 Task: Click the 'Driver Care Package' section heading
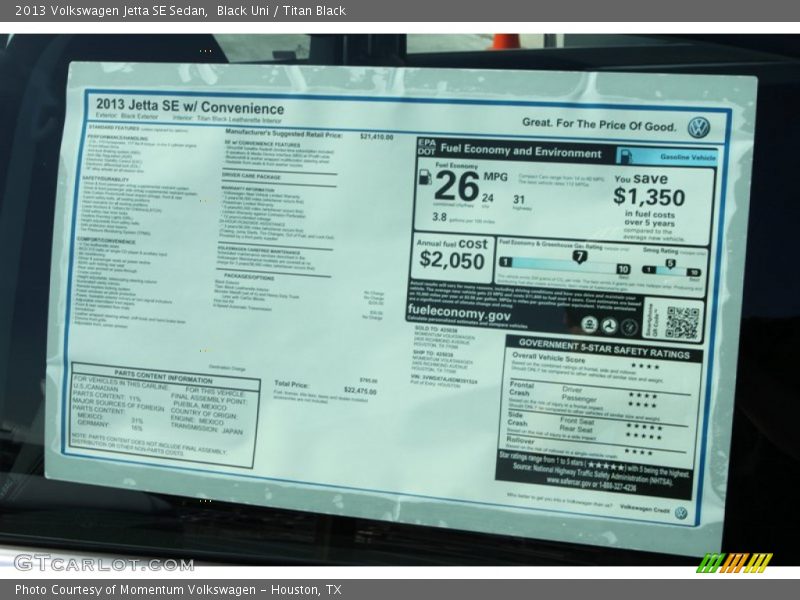(251, 176)
